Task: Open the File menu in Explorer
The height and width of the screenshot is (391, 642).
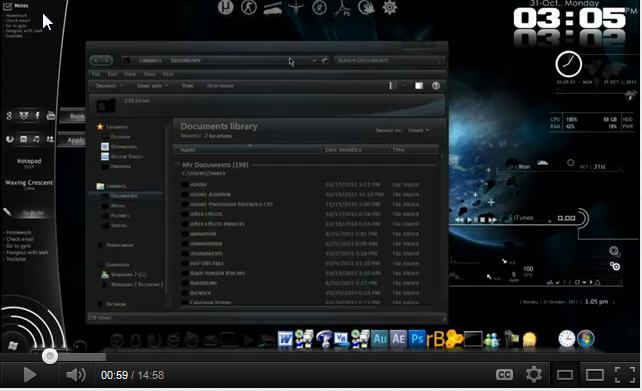Action: coord(96,74)
